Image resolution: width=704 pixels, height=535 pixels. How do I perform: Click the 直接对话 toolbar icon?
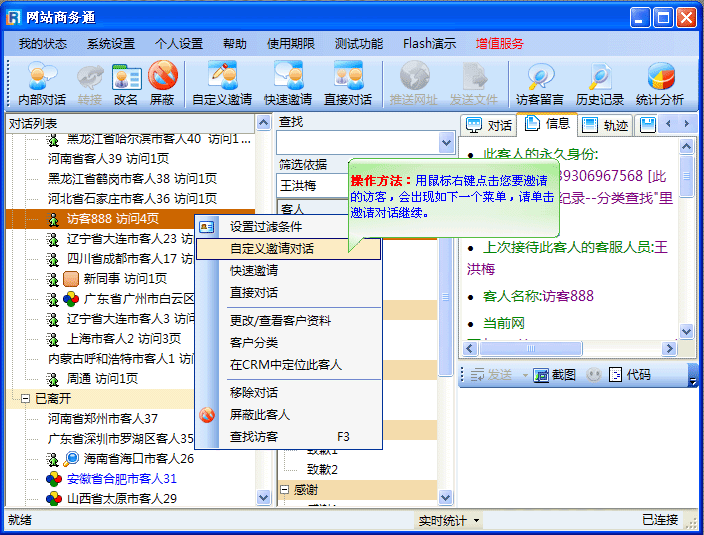348,83
